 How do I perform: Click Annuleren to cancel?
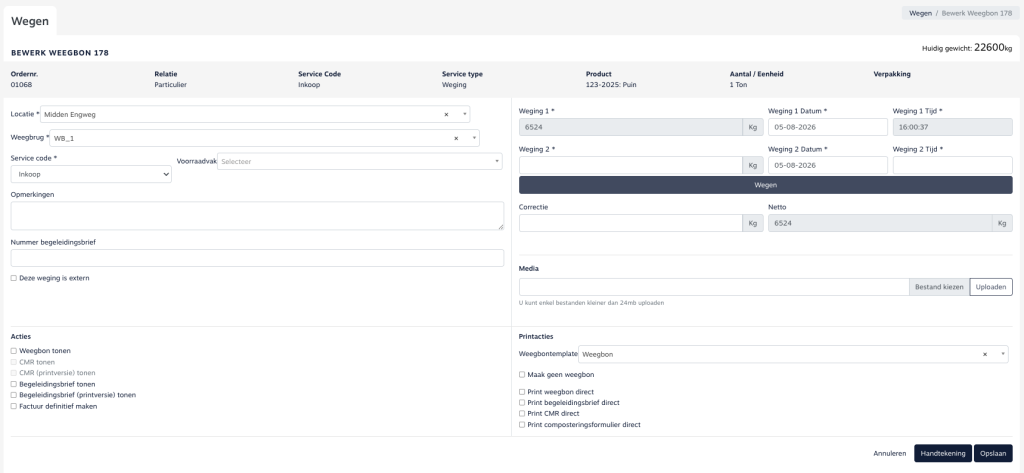(889, 453)
